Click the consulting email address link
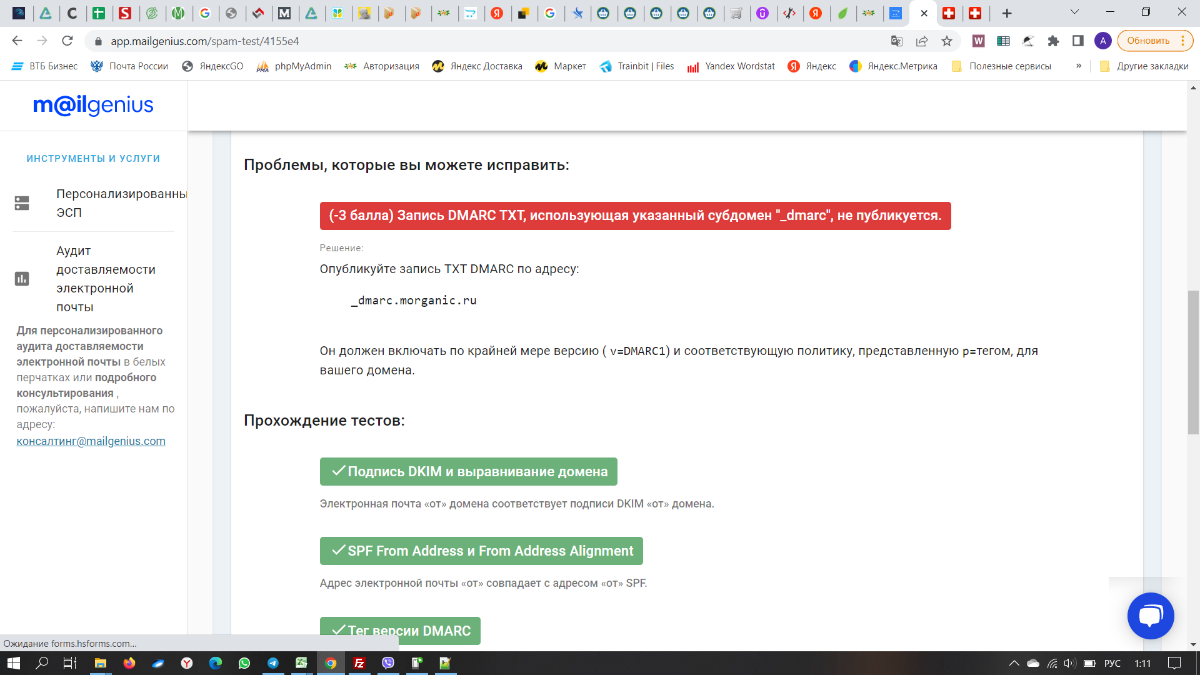Viewport: 1200px width, 675px height. tap(91, 441)
